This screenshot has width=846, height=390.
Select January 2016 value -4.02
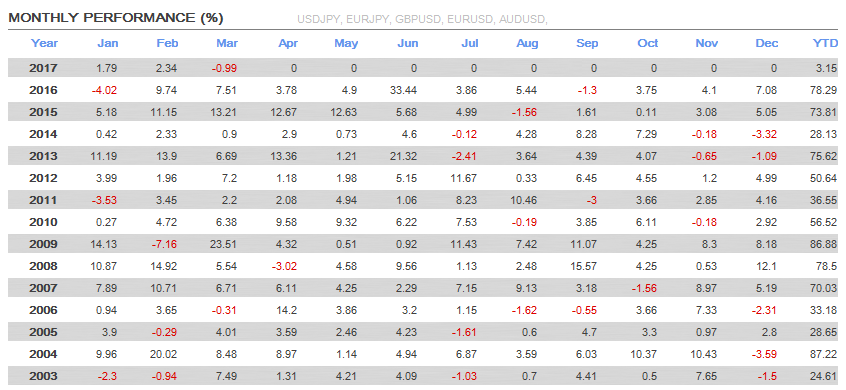point(105,91)
